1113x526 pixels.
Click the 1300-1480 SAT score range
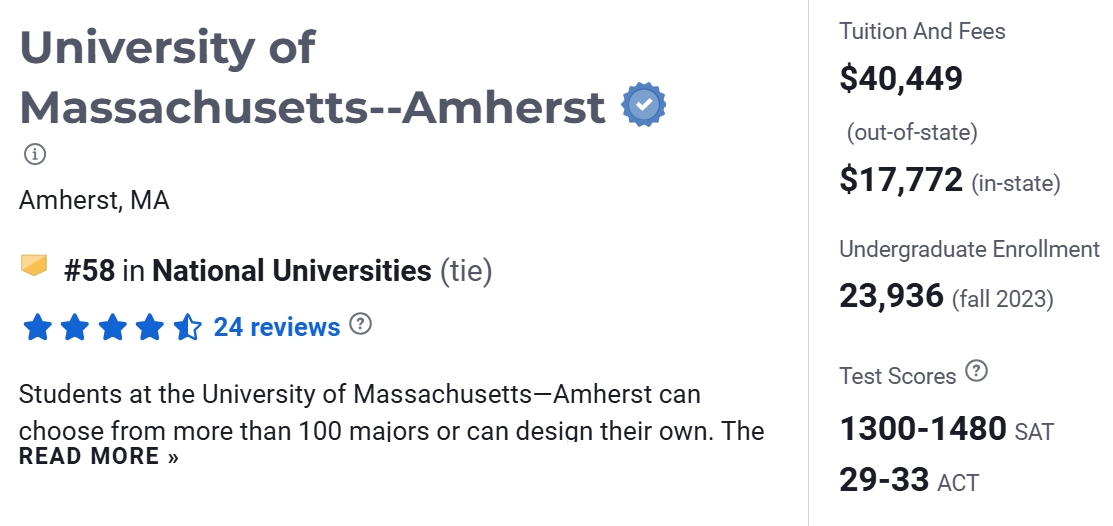923,429
